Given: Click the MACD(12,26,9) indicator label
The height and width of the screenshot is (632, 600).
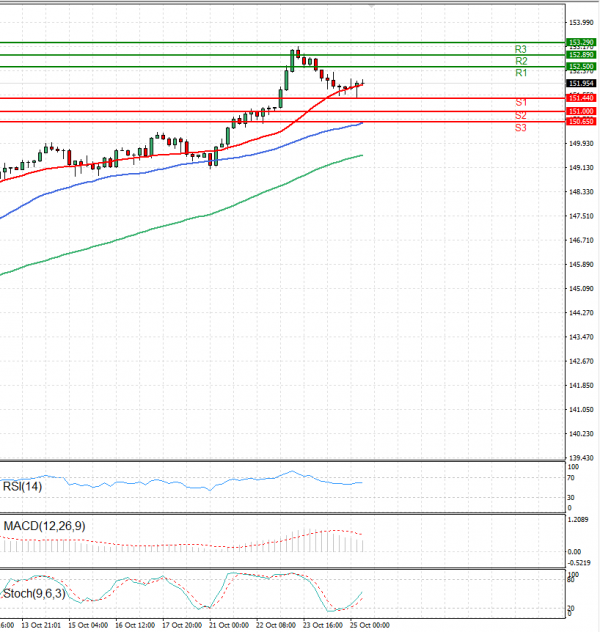Looking at the screenshot, I should 44,526.
